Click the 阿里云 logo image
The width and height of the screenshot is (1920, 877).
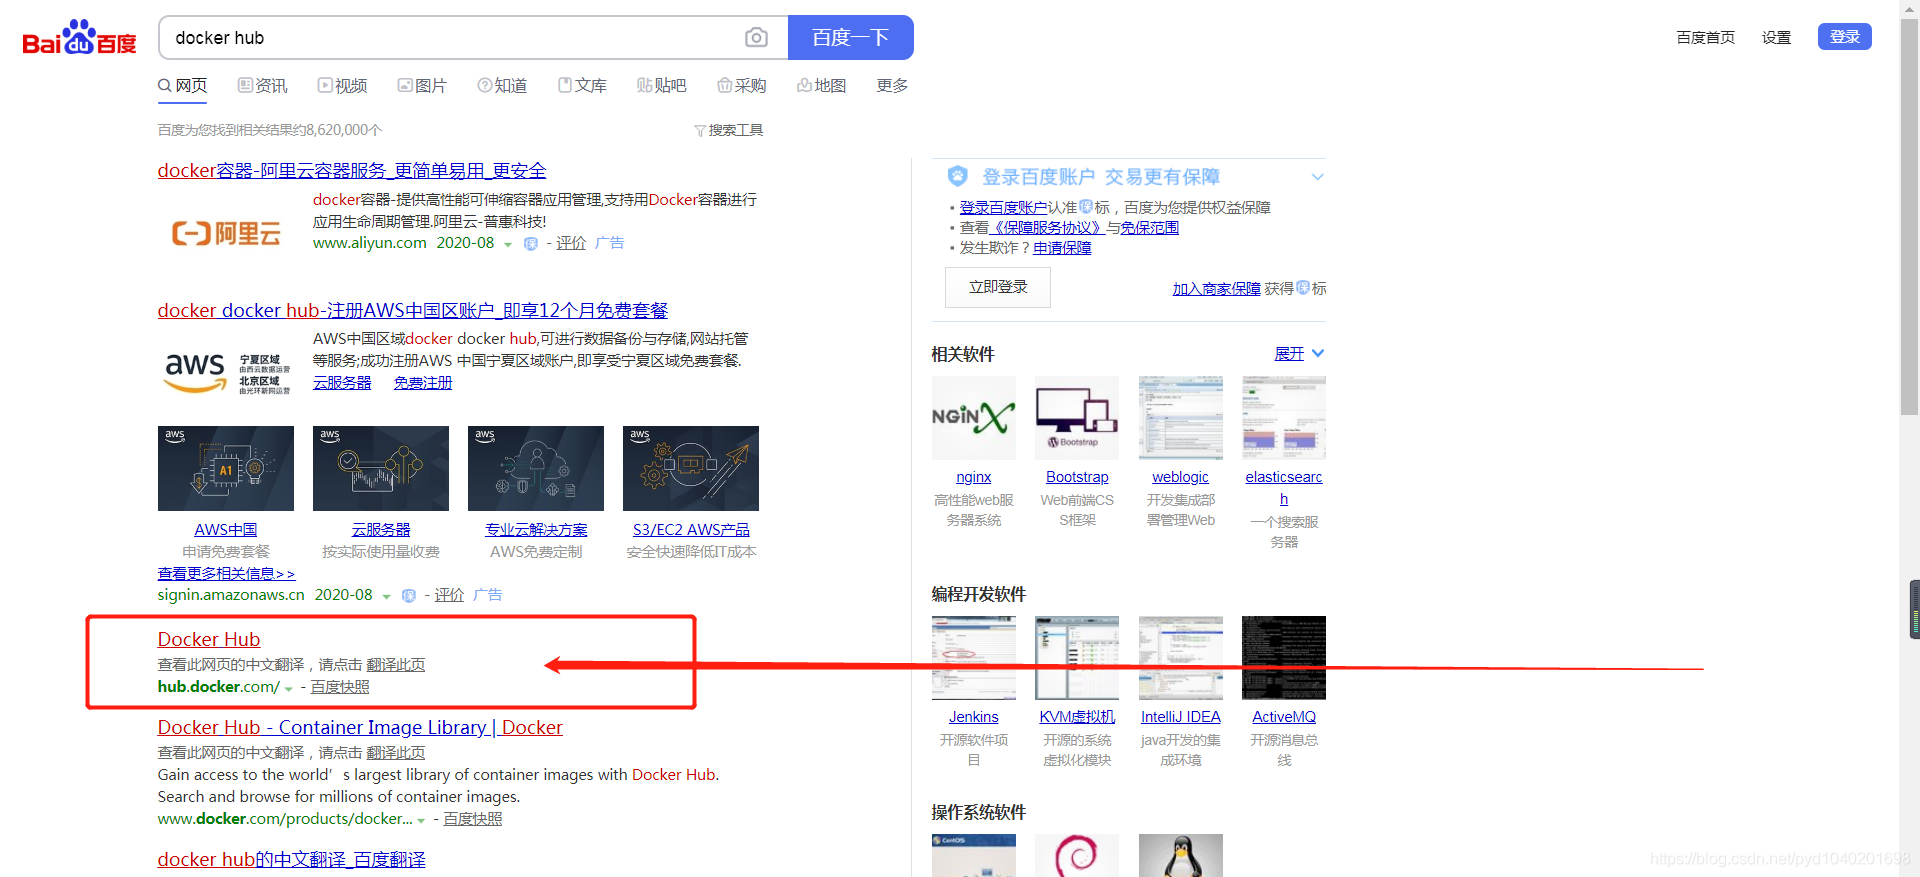point(226,234)
